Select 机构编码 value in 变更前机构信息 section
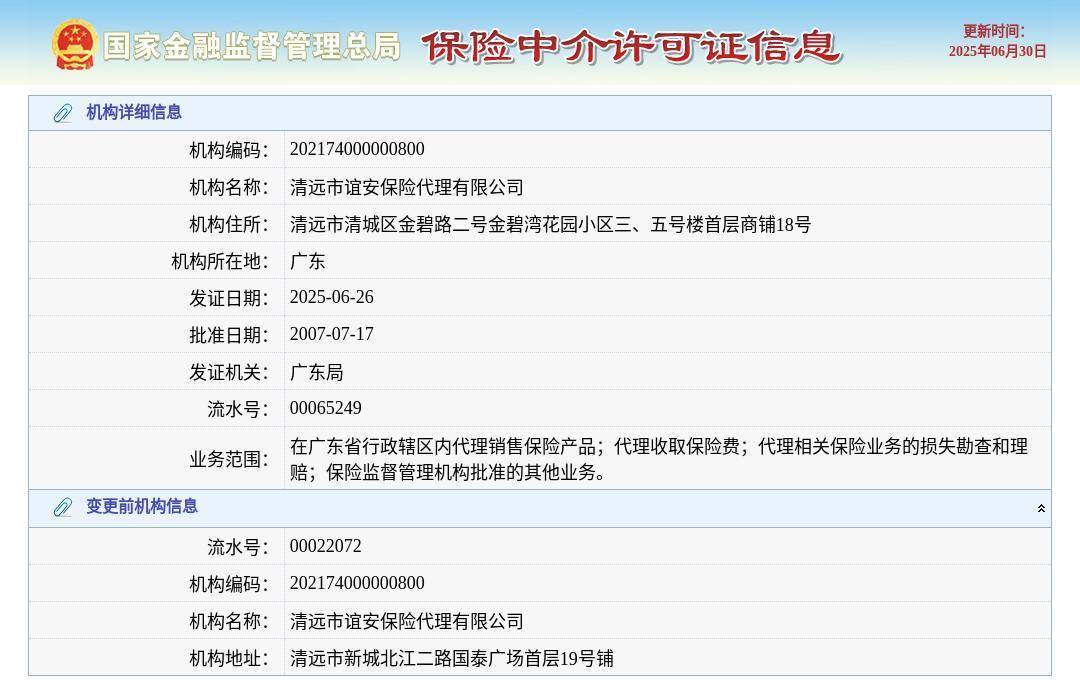This screenshot has width=1080, height=690. point(357,583)
